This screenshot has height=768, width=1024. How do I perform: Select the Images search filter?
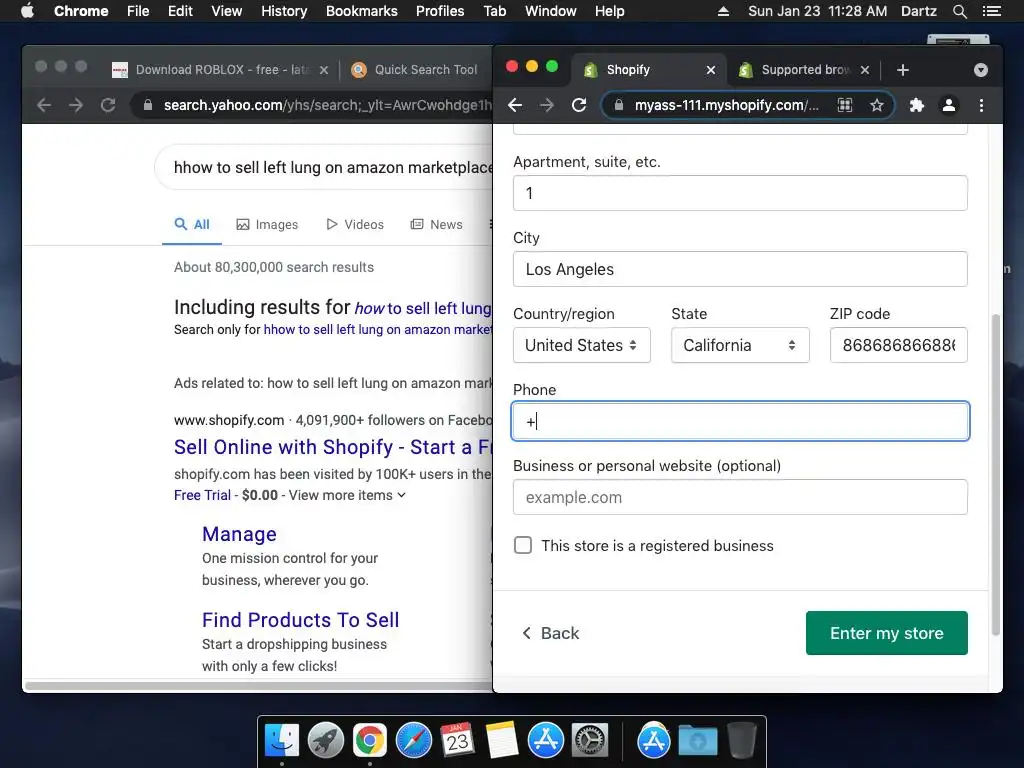tap(266, 225)
